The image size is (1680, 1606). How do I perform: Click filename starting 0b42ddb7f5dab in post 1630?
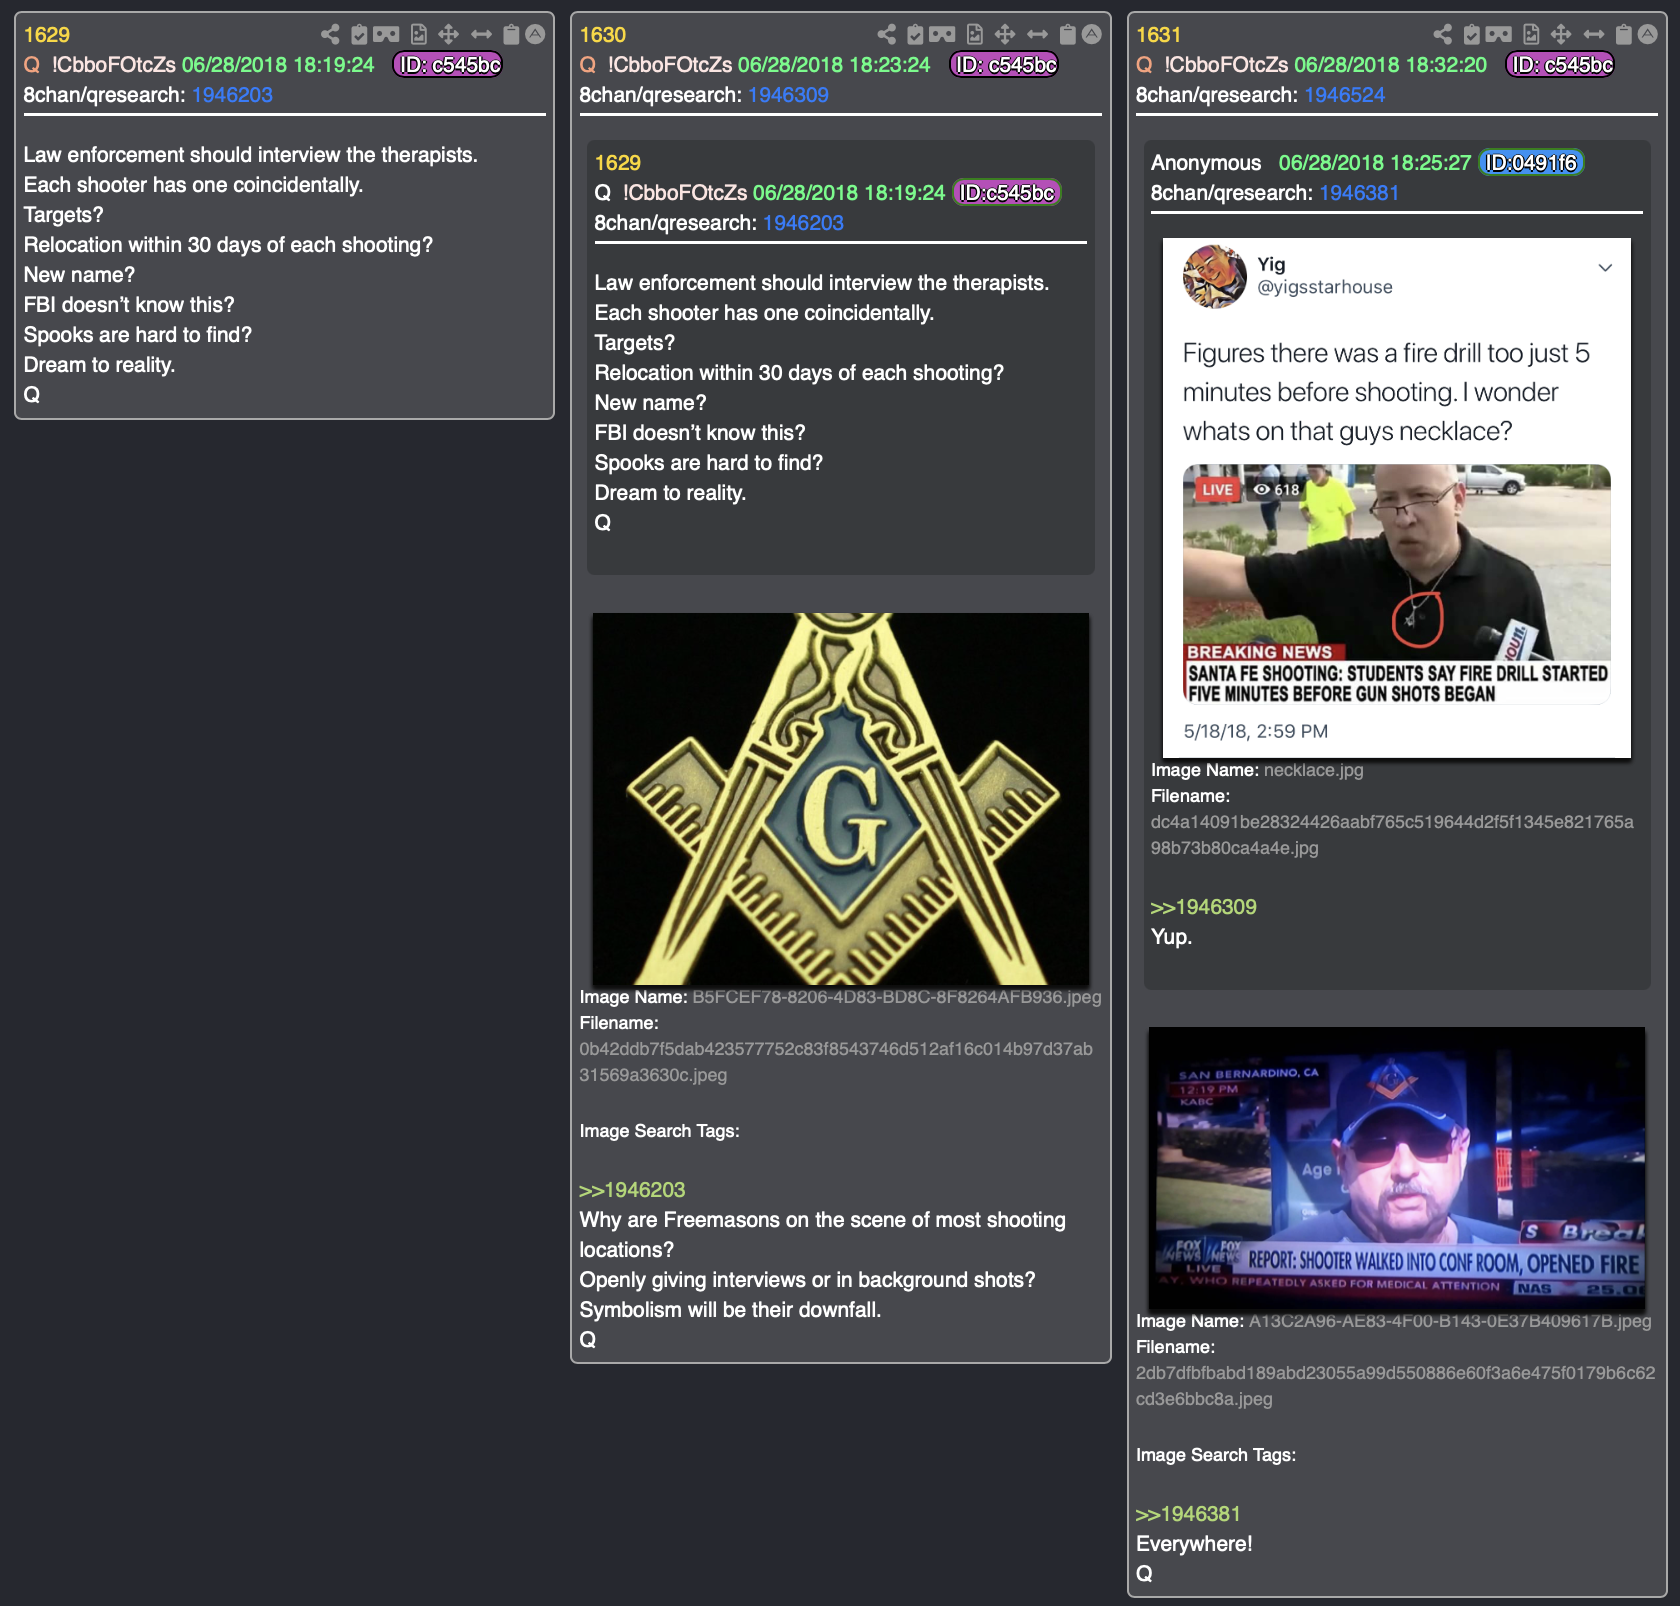836,1062
